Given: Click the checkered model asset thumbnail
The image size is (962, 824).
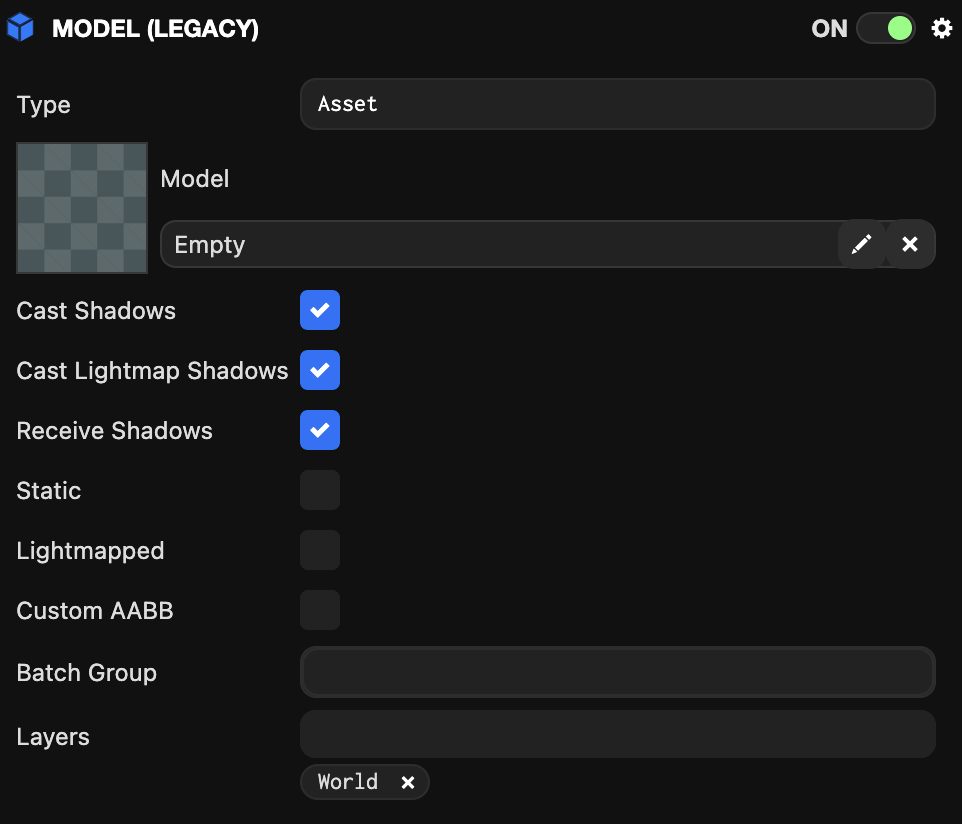Looking at the screenshot, I should click(82, 207).
